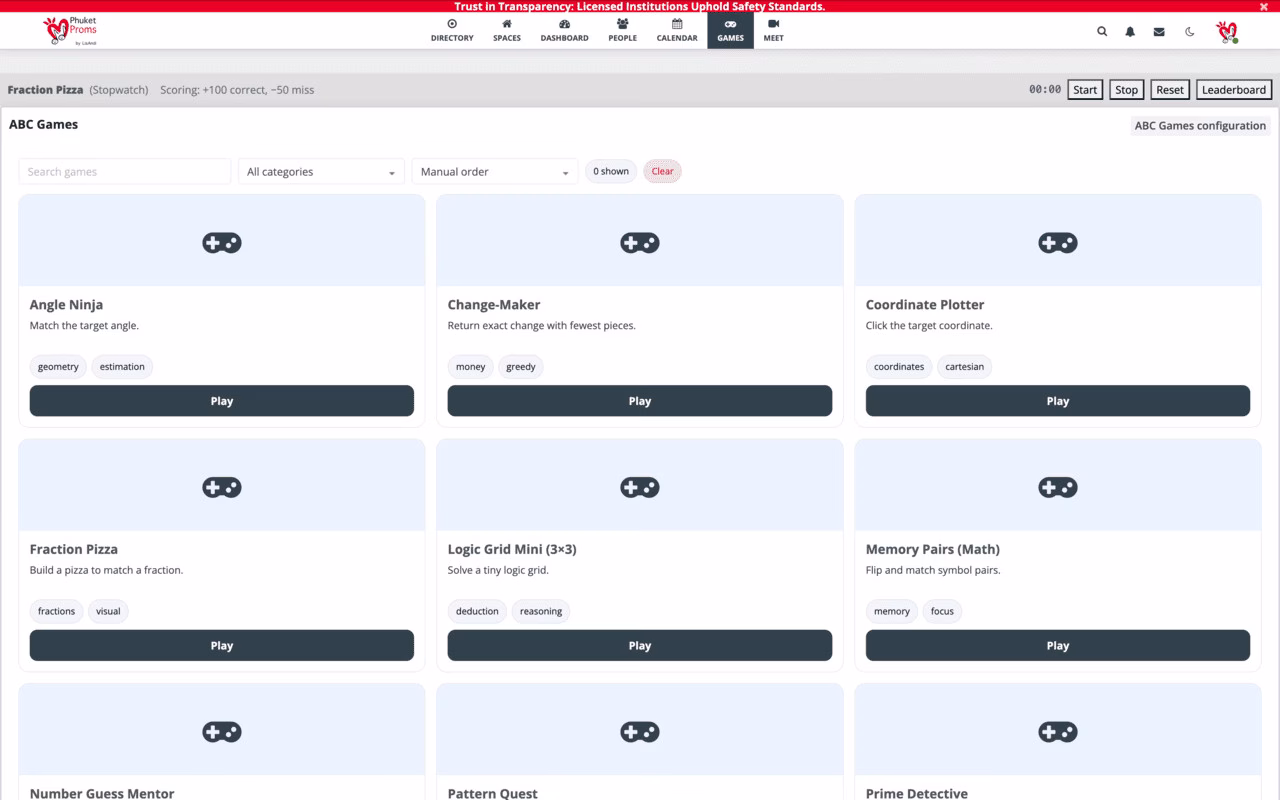Dismiss the red announcement banner
This screenshot has width=1280, height=800.
(x=1263, y=6)
